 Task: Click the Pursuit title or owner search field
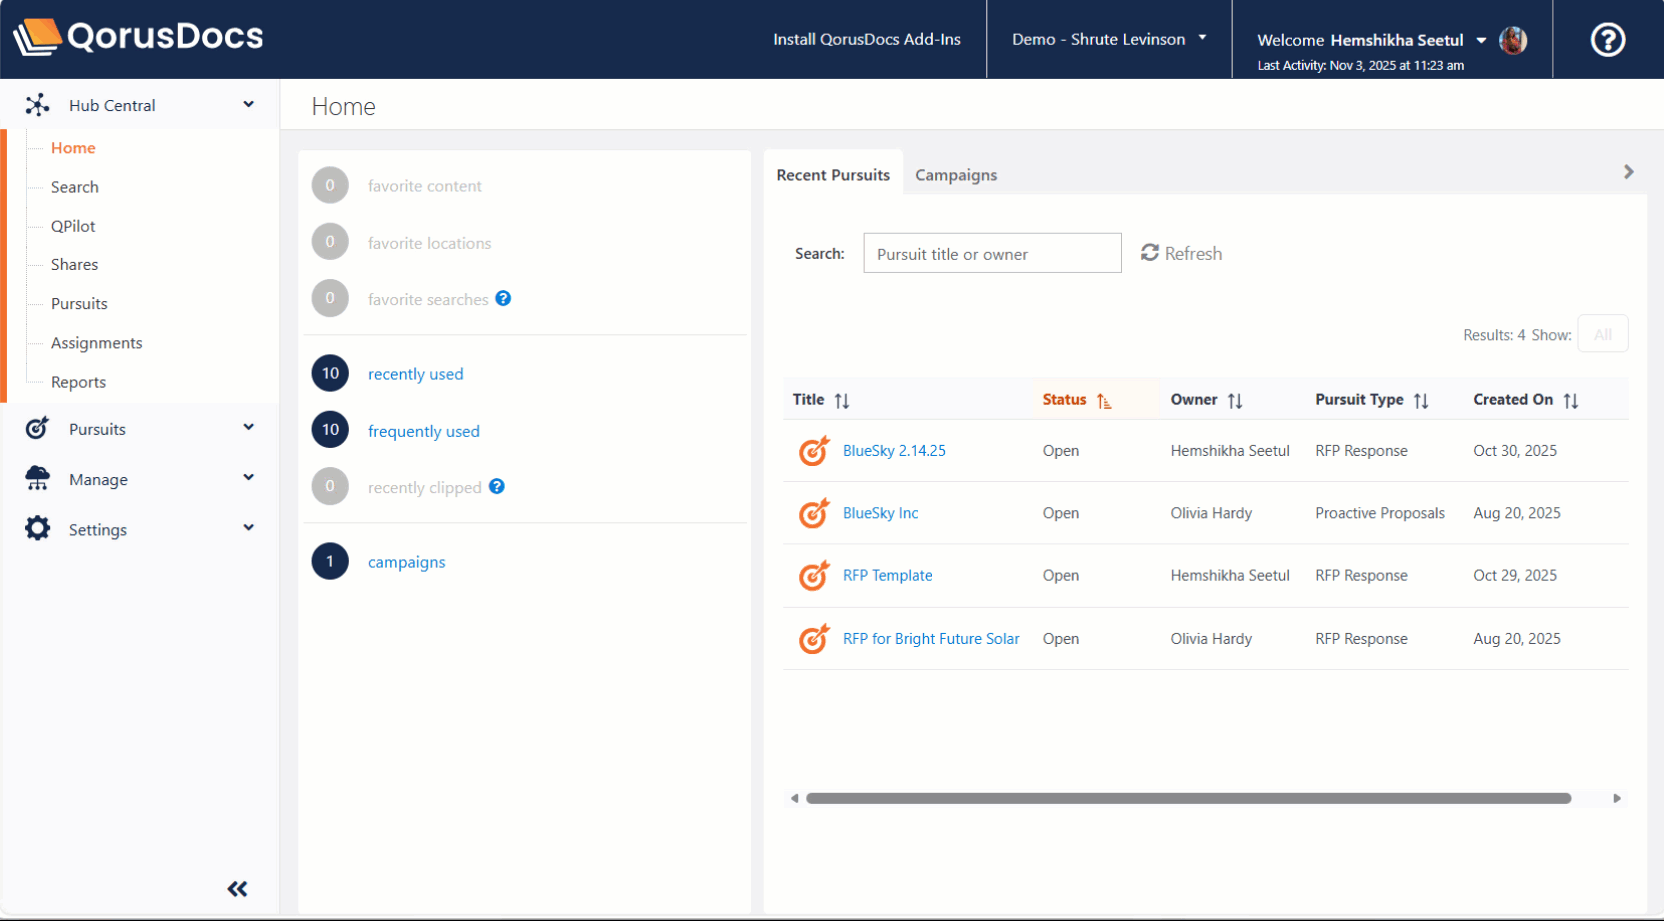pyautogui.click(x=991, y=254)
